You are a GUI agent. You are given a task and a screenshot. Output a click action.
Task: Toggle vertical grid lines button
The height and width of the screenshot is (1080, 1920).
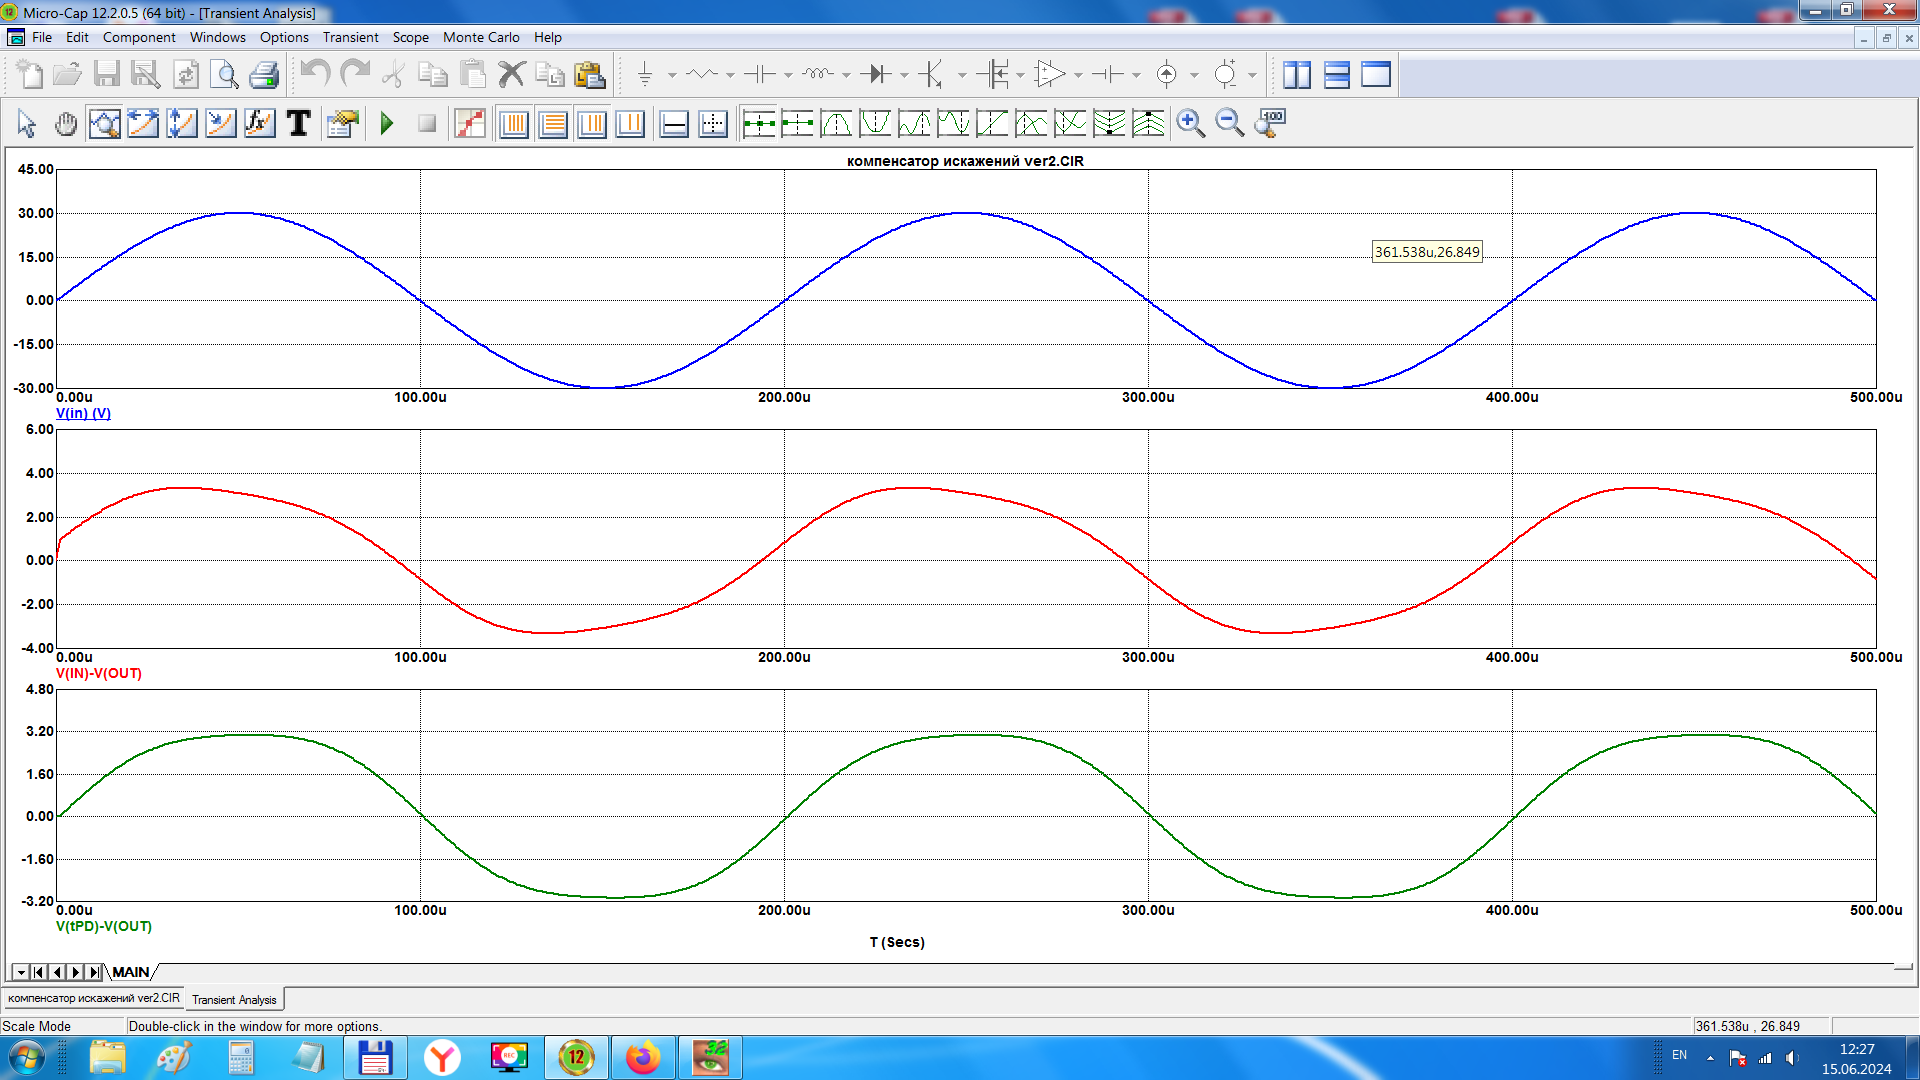(x=514, y=124)
